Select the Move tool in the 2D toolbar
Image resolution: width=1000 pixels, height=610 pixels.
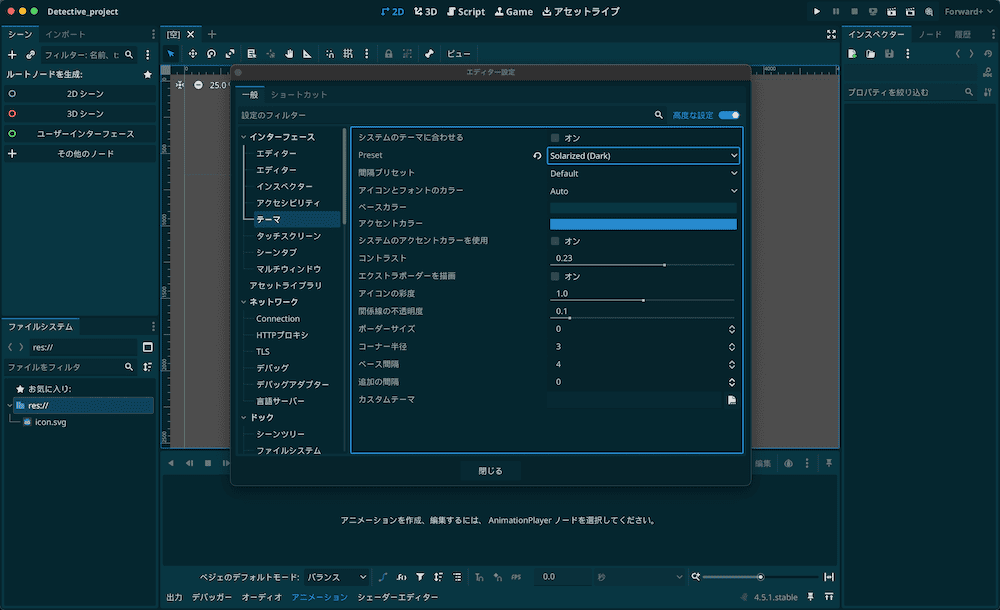(x=193, y=53)
